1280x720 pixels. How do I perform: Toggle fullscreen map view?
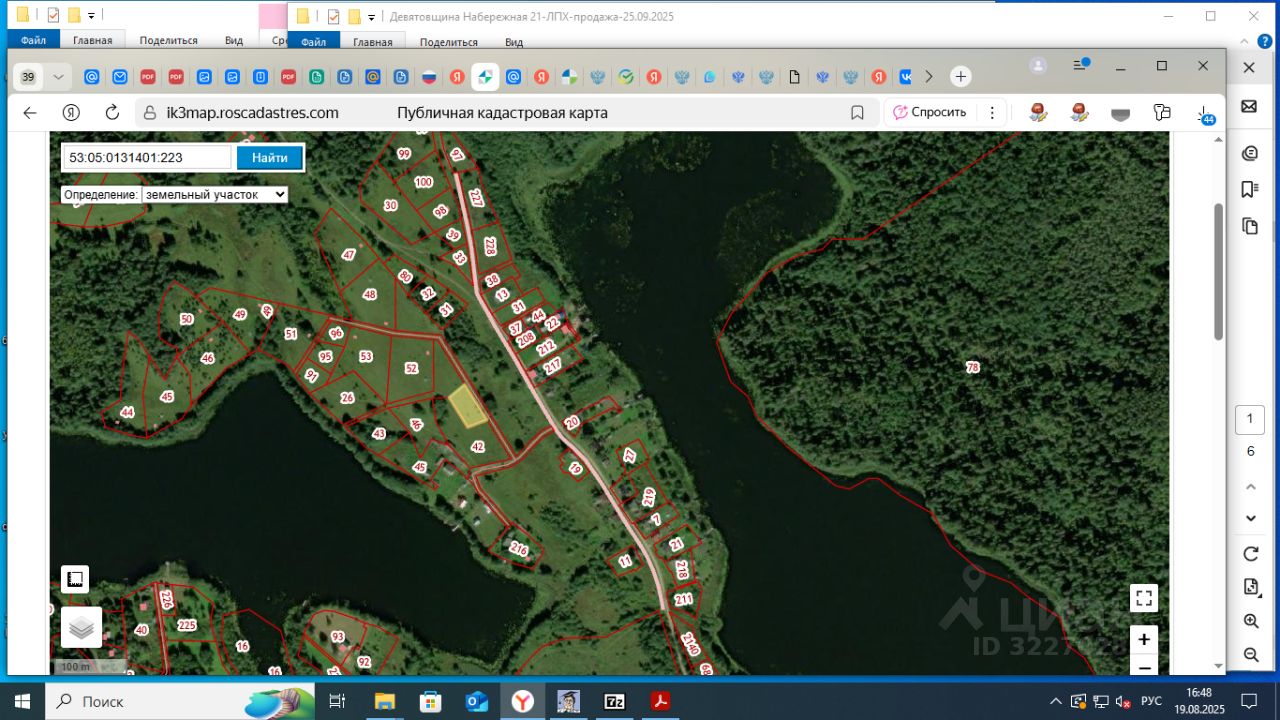(x=1144, y=598)
